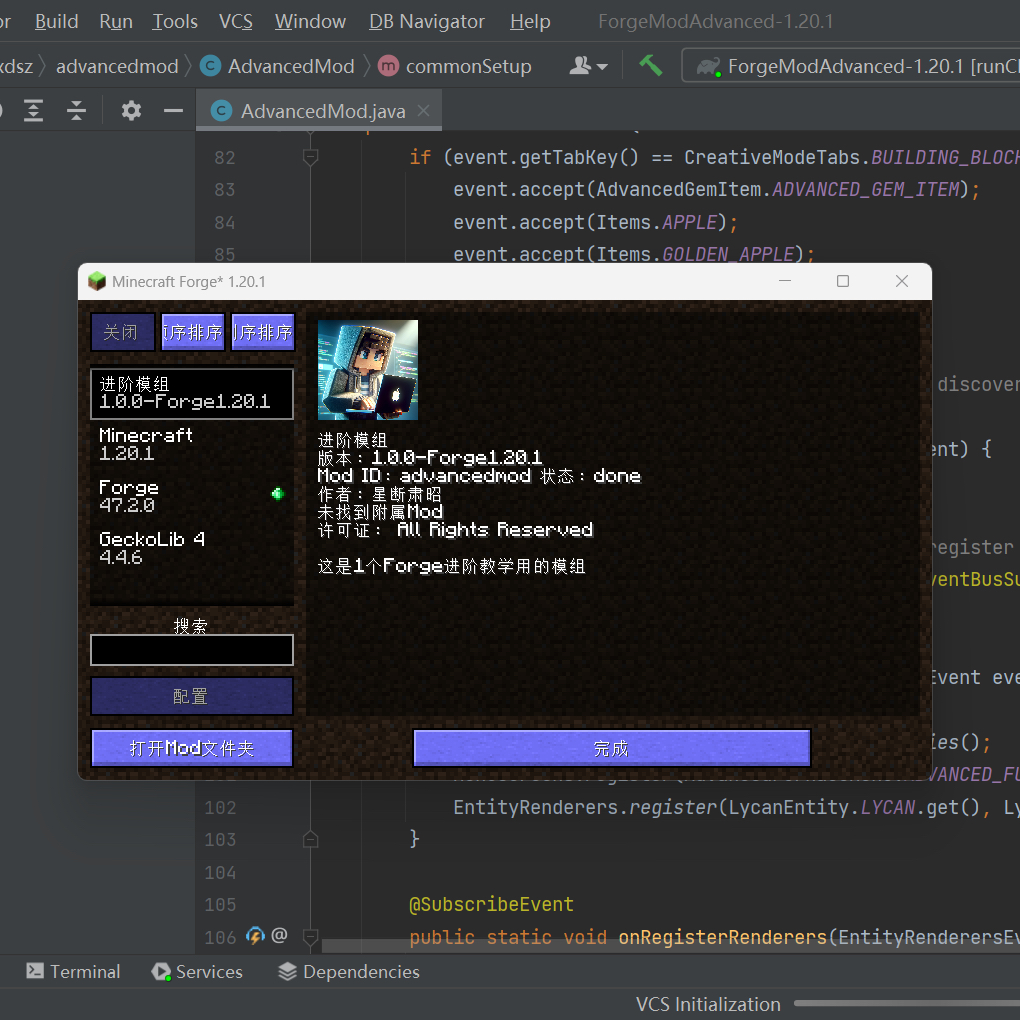Collapse code block at line 82
1020x1020 pixels.
click(x=310, y=157)
